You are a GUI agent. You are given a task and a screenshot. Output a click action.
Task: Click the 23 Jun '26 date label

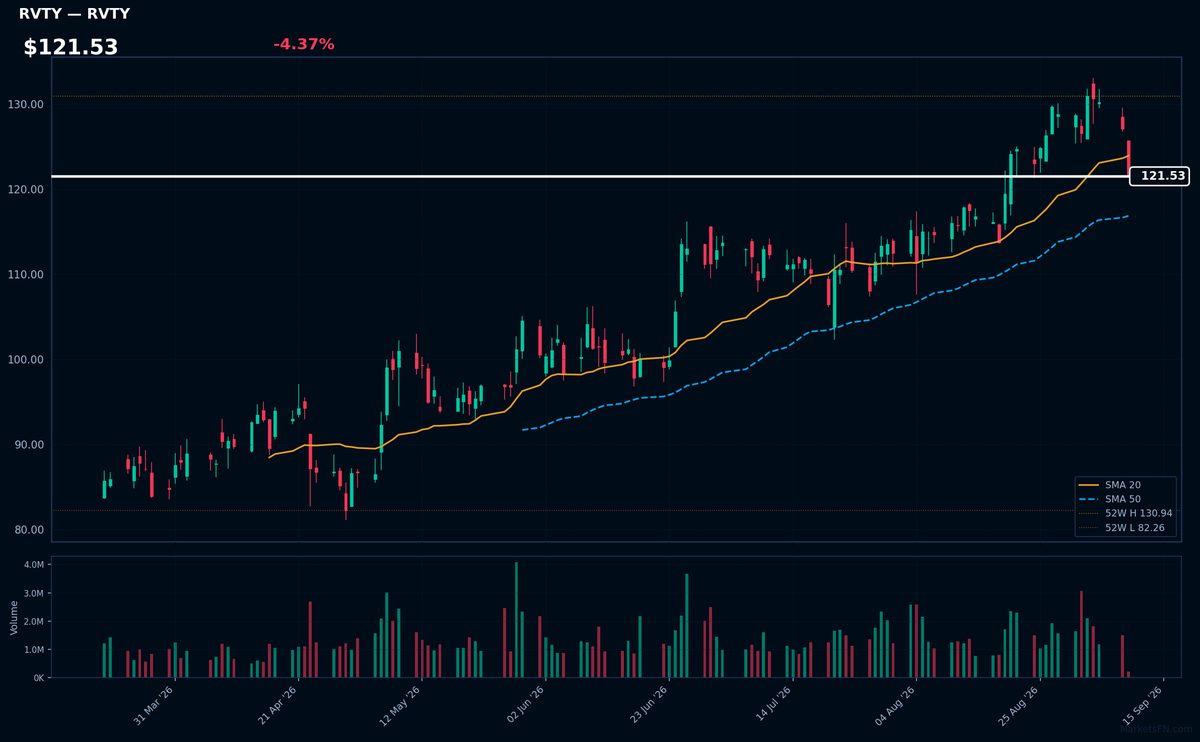648,703
